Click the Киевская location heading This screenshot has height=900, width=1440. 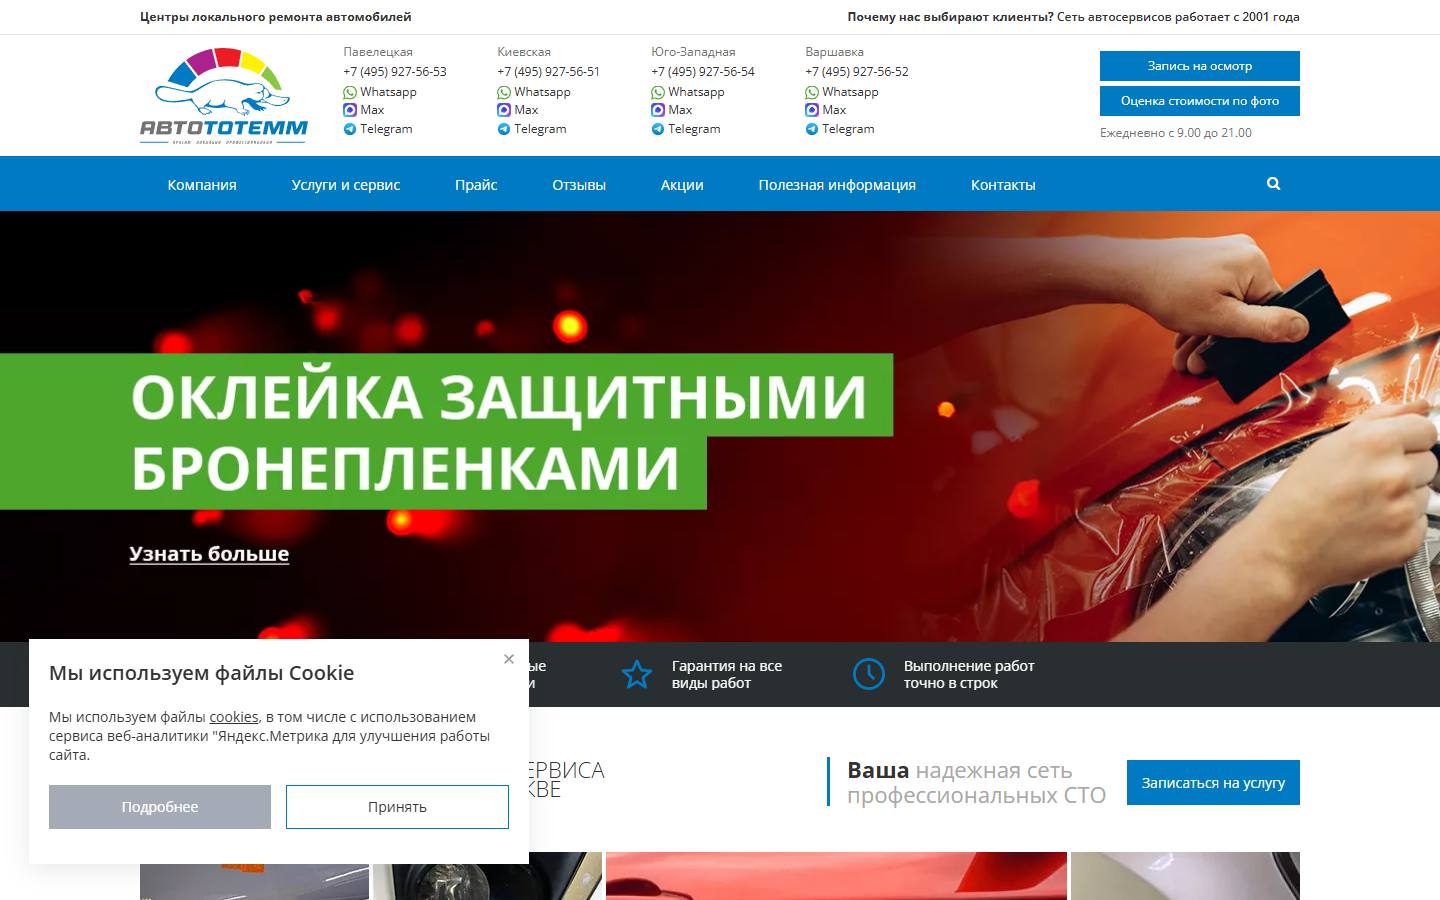524,52
